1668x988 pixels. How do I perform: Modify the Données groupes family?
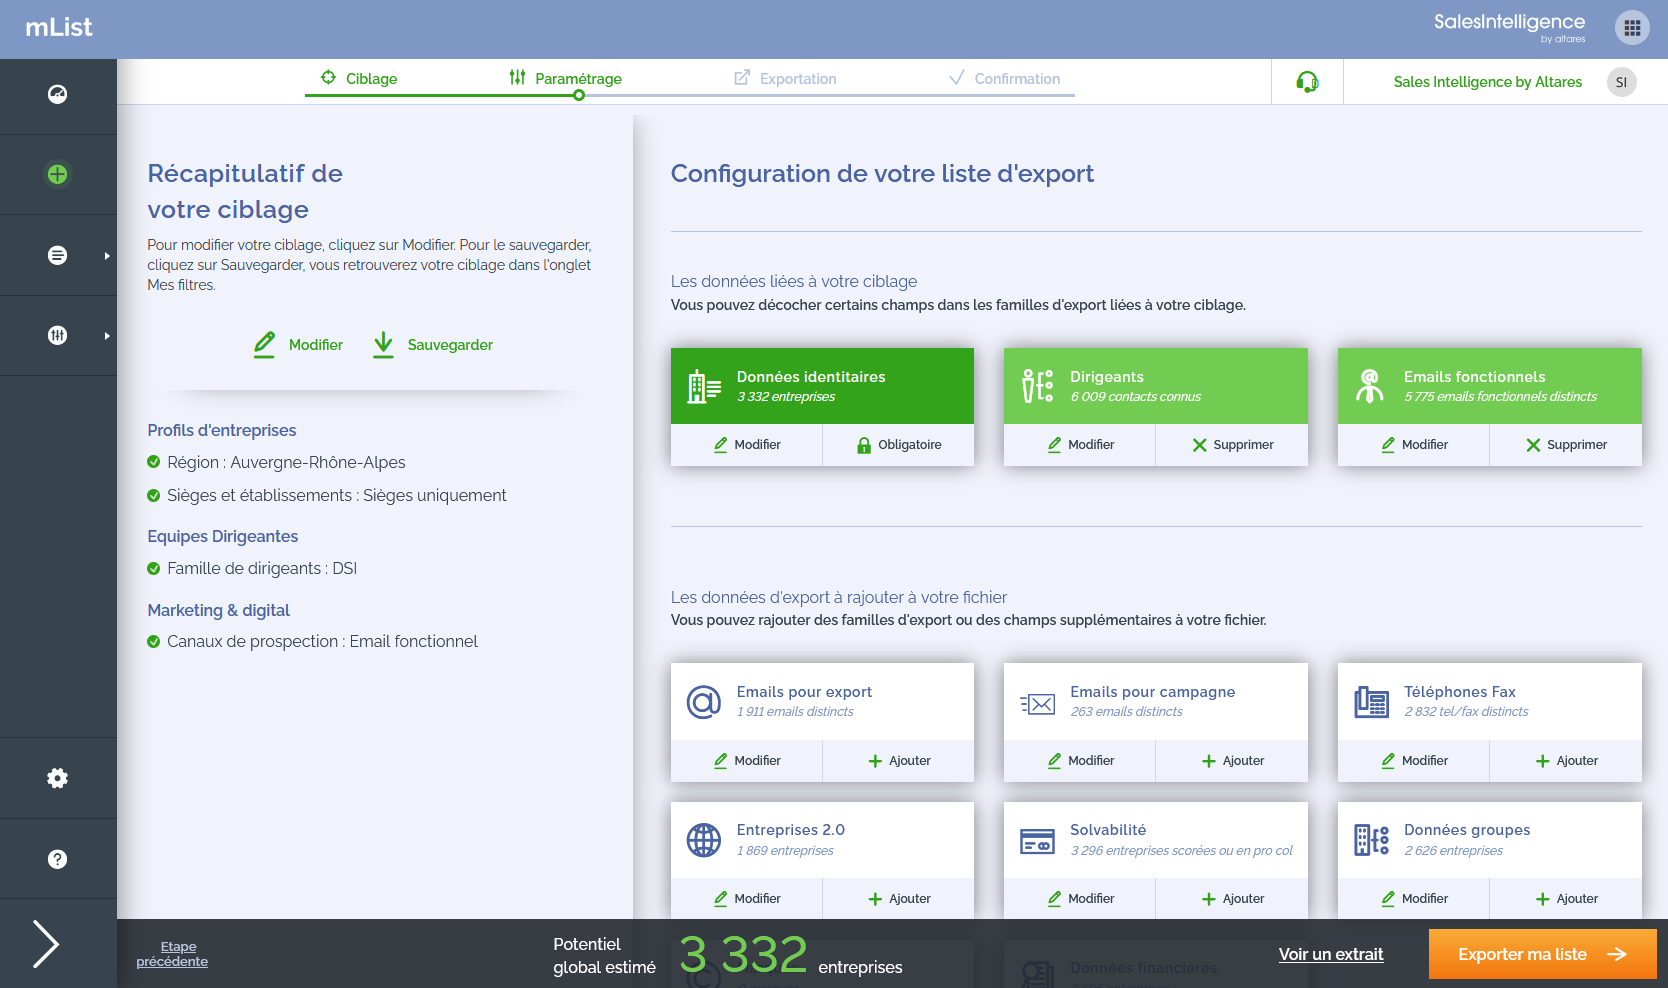click(x=1414, y=899)
